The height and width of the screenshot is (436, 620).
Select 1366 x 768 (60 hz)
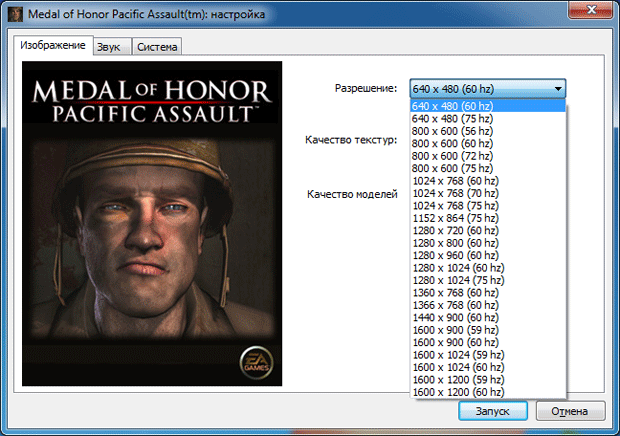tap(488, 305)
